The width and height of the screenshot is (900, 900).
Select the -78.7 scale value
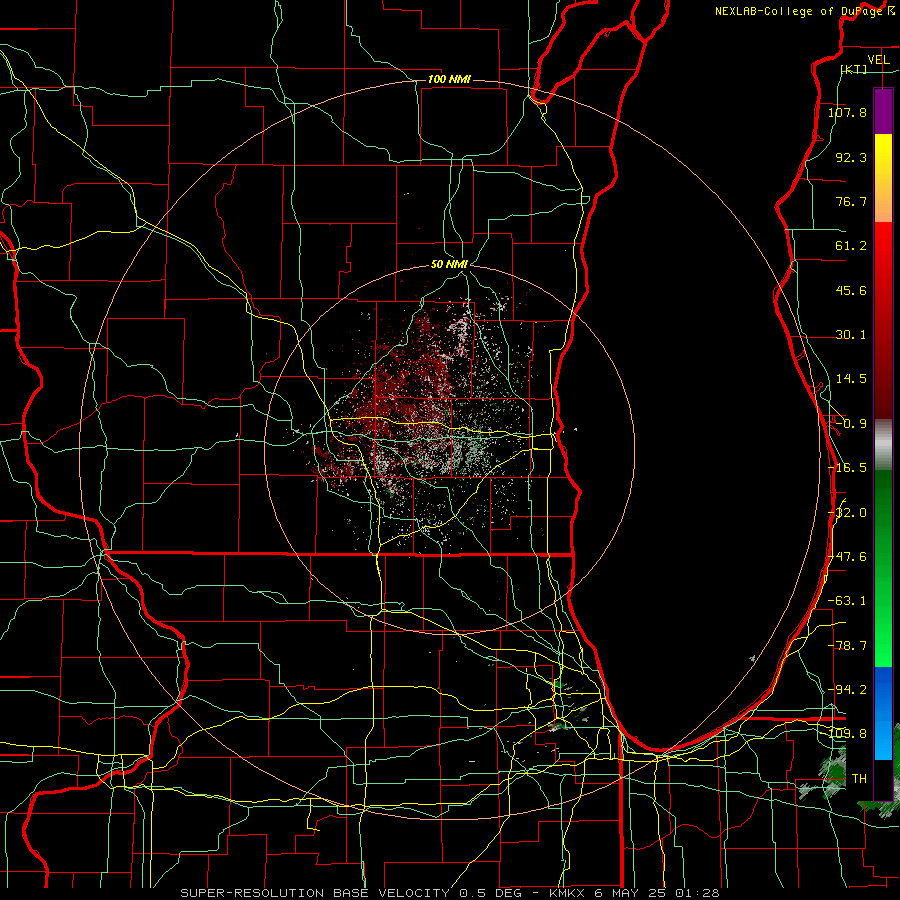pos(847,646)
